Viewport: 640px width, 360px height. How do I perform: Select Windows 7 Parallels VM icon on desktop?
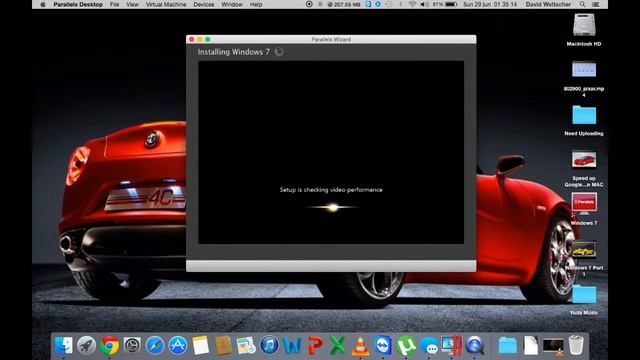tap(584, 203)
